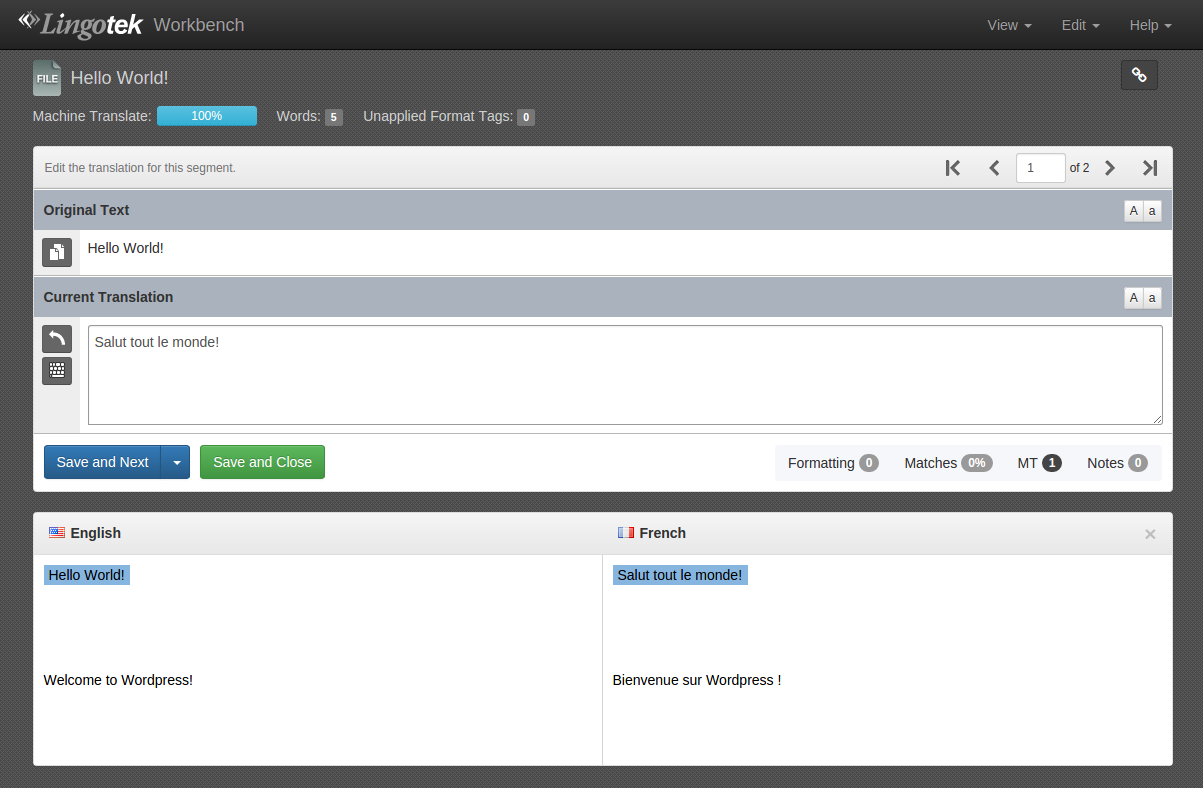Click the segment number input field
Viewport: 1203px width, 788px height.
pos(1040,168)
